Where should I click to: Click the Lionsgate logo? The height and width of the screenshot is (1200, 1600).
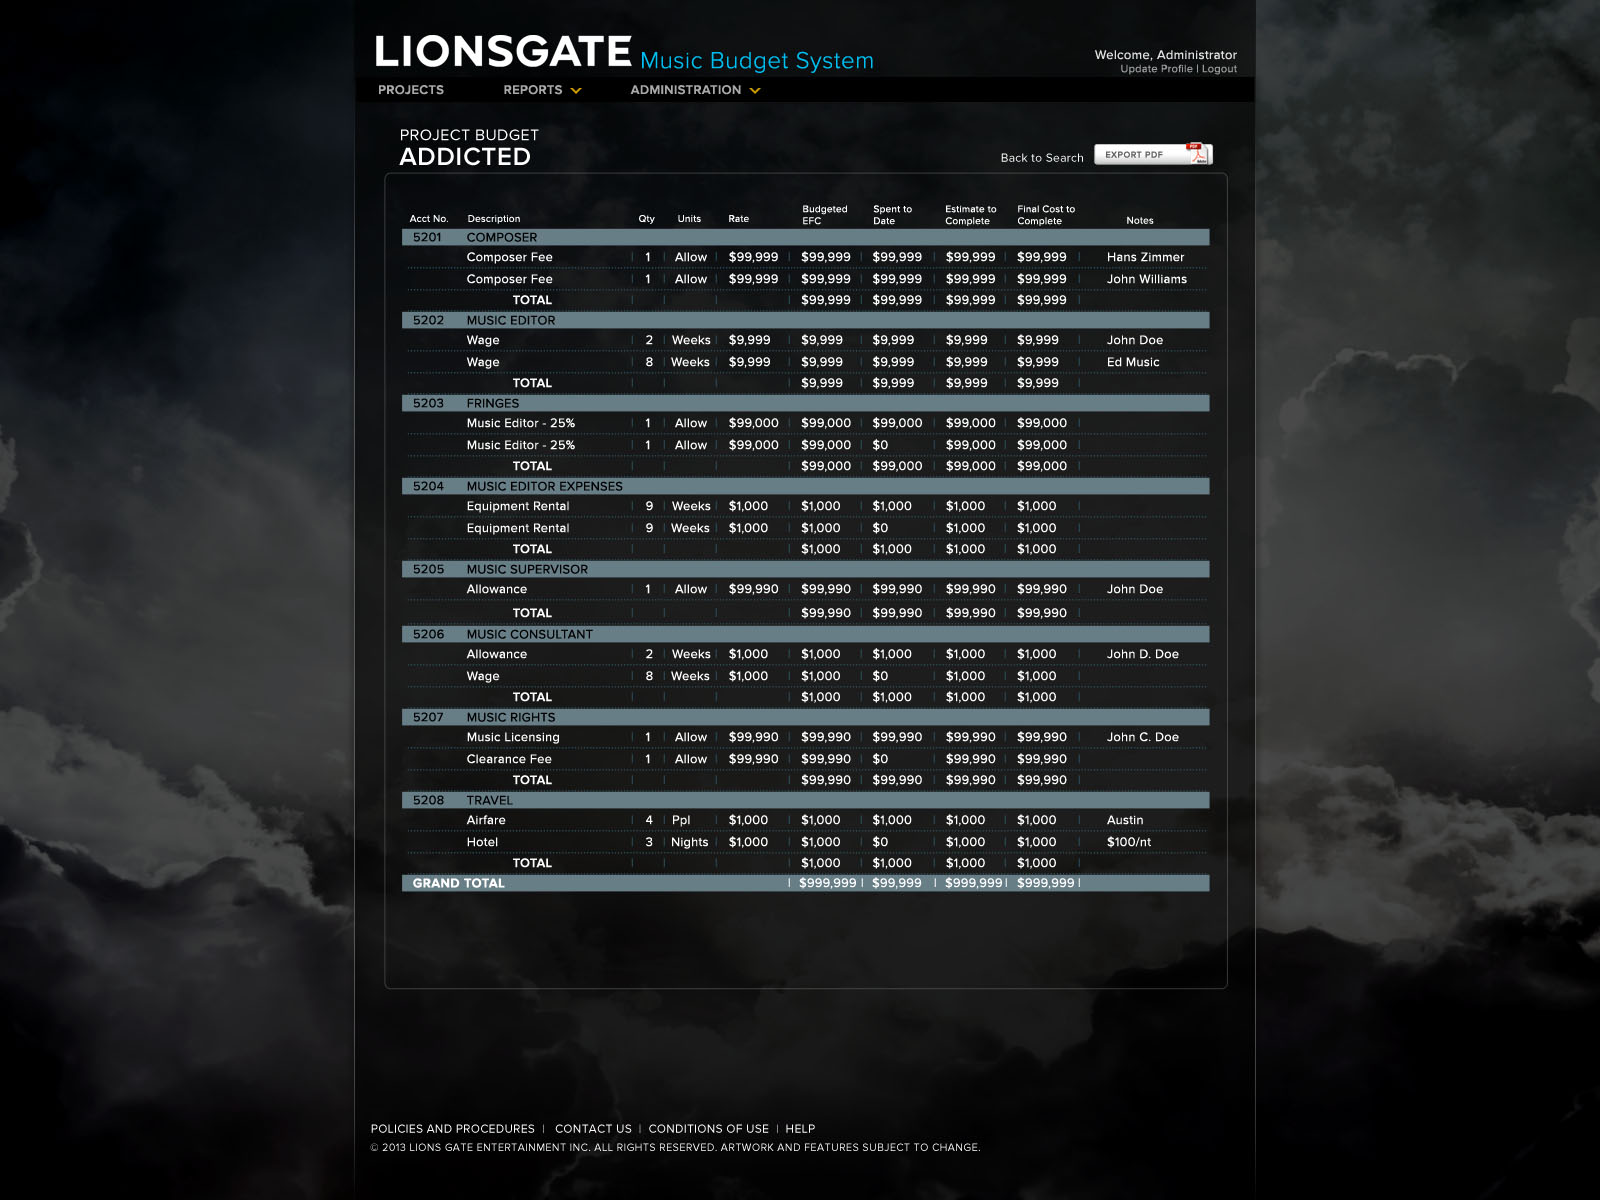tap(502, 52)
